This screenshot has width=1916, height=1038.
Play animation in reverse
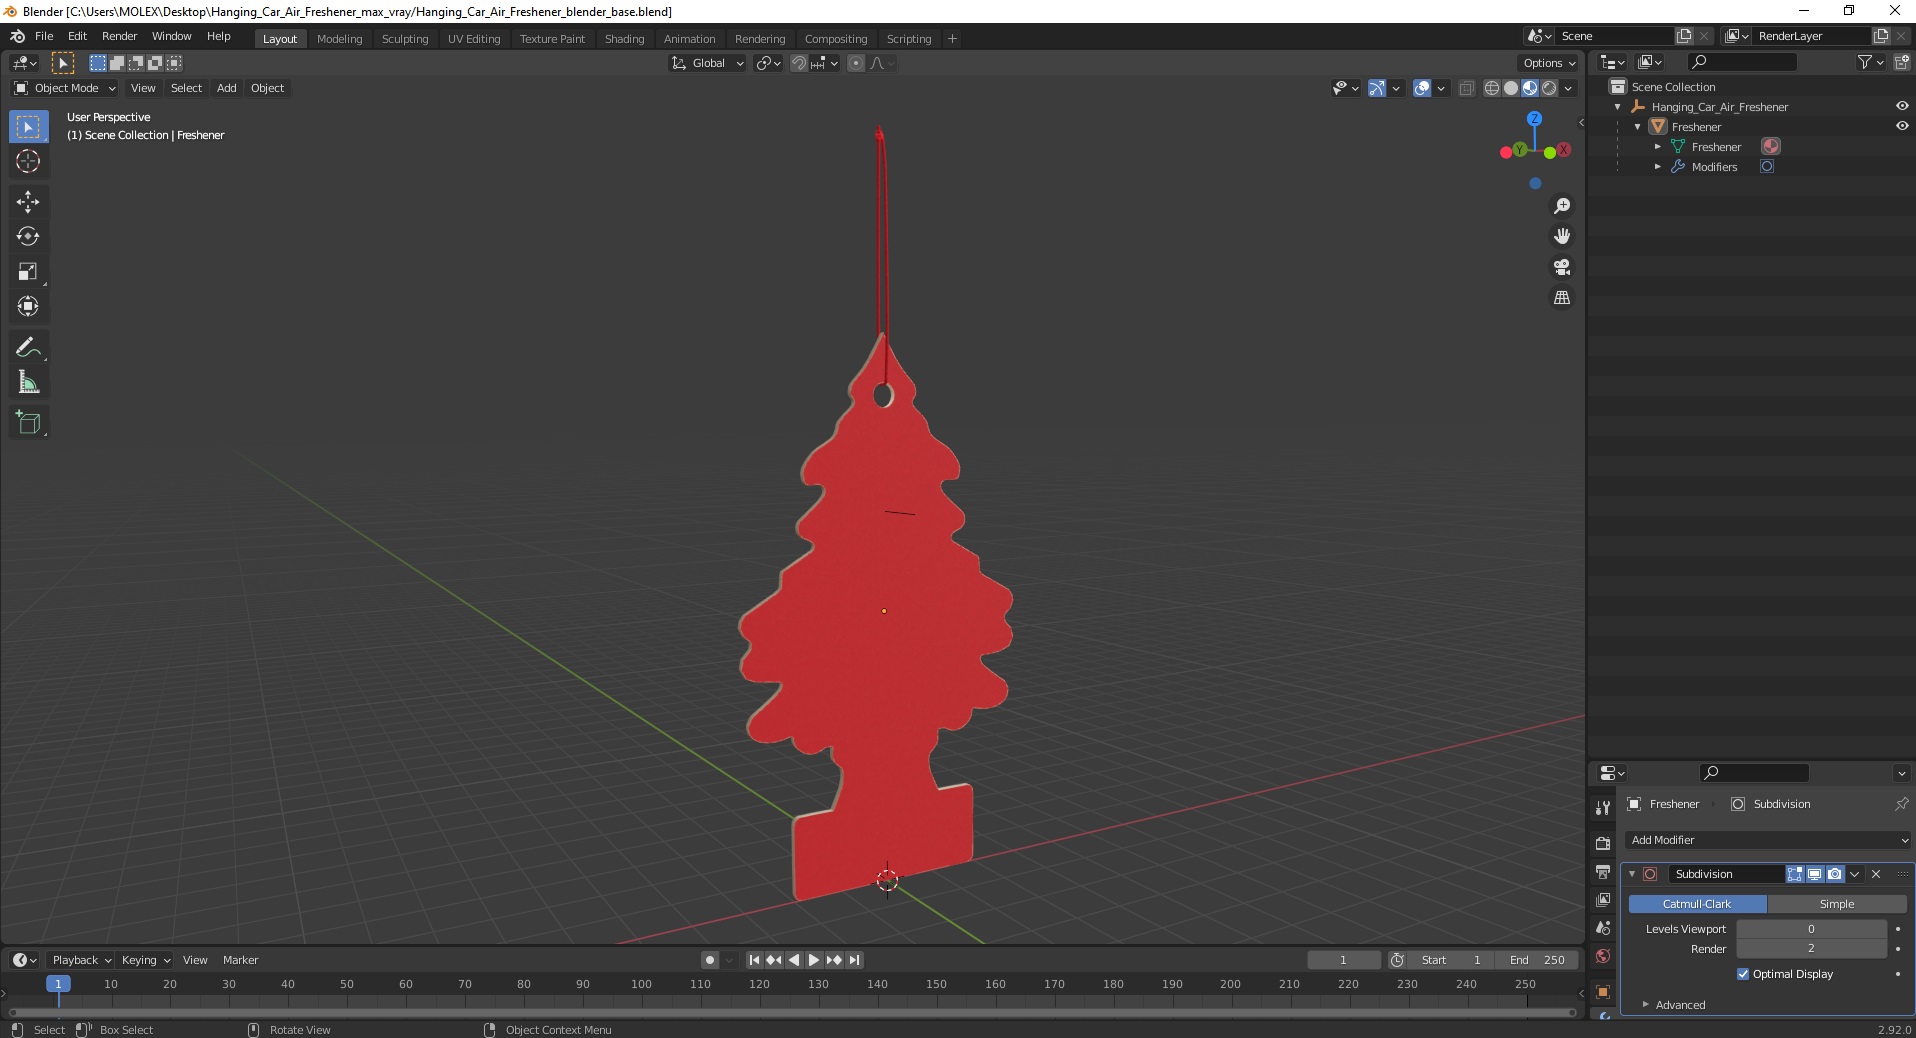pos(794,960)
